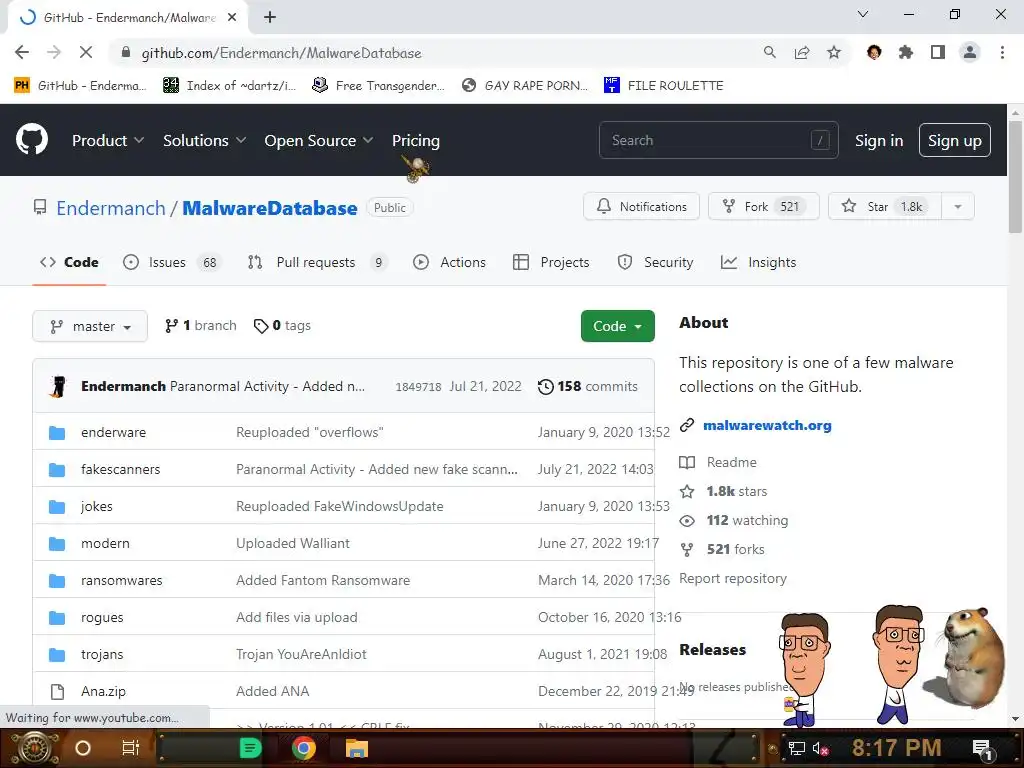The width and height of the screenshot is (1024, 768).
Task: Open steampunk Start button
Action: (34, 748)
